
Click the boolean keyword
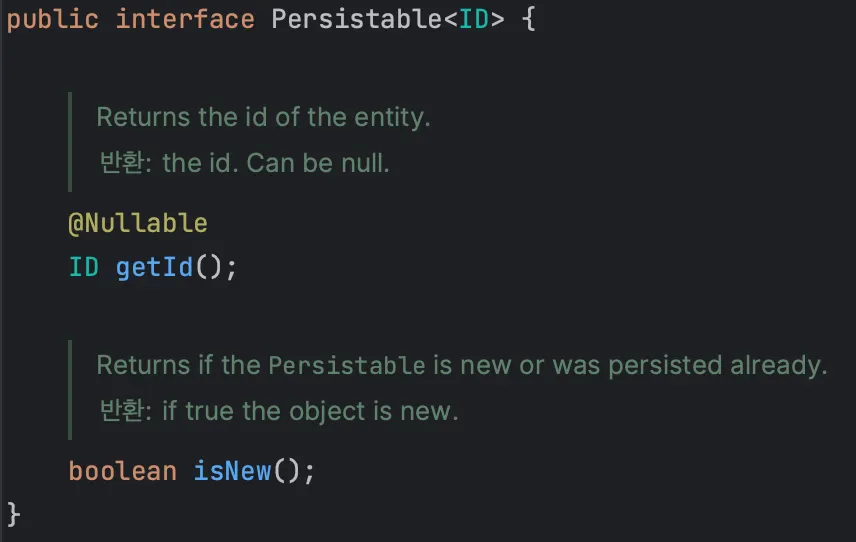(123, 471)
